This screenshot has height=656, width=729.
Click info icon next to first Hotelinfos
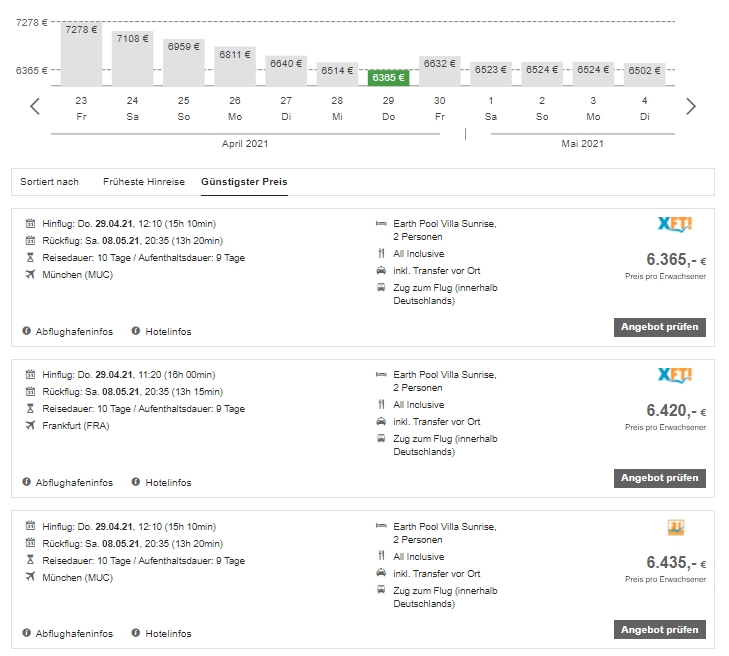pos(136,331)
